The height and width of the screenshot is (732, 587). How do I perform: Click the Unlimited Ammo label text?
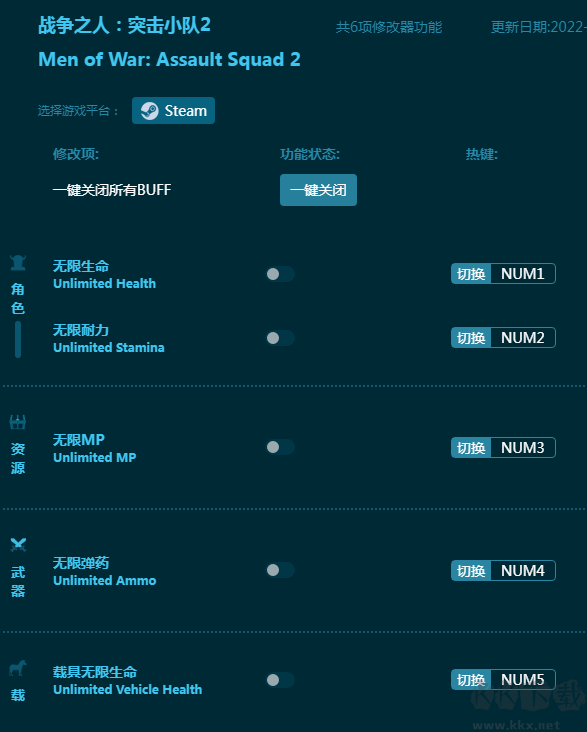(x=105, y=581)
